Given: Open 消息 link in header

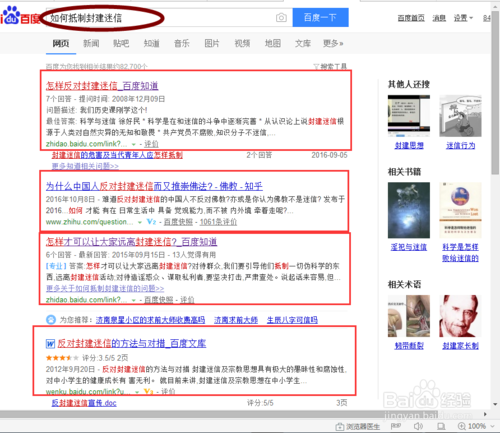Looking at the screenshot, I should pyautogui.click(x=439, y=18).
